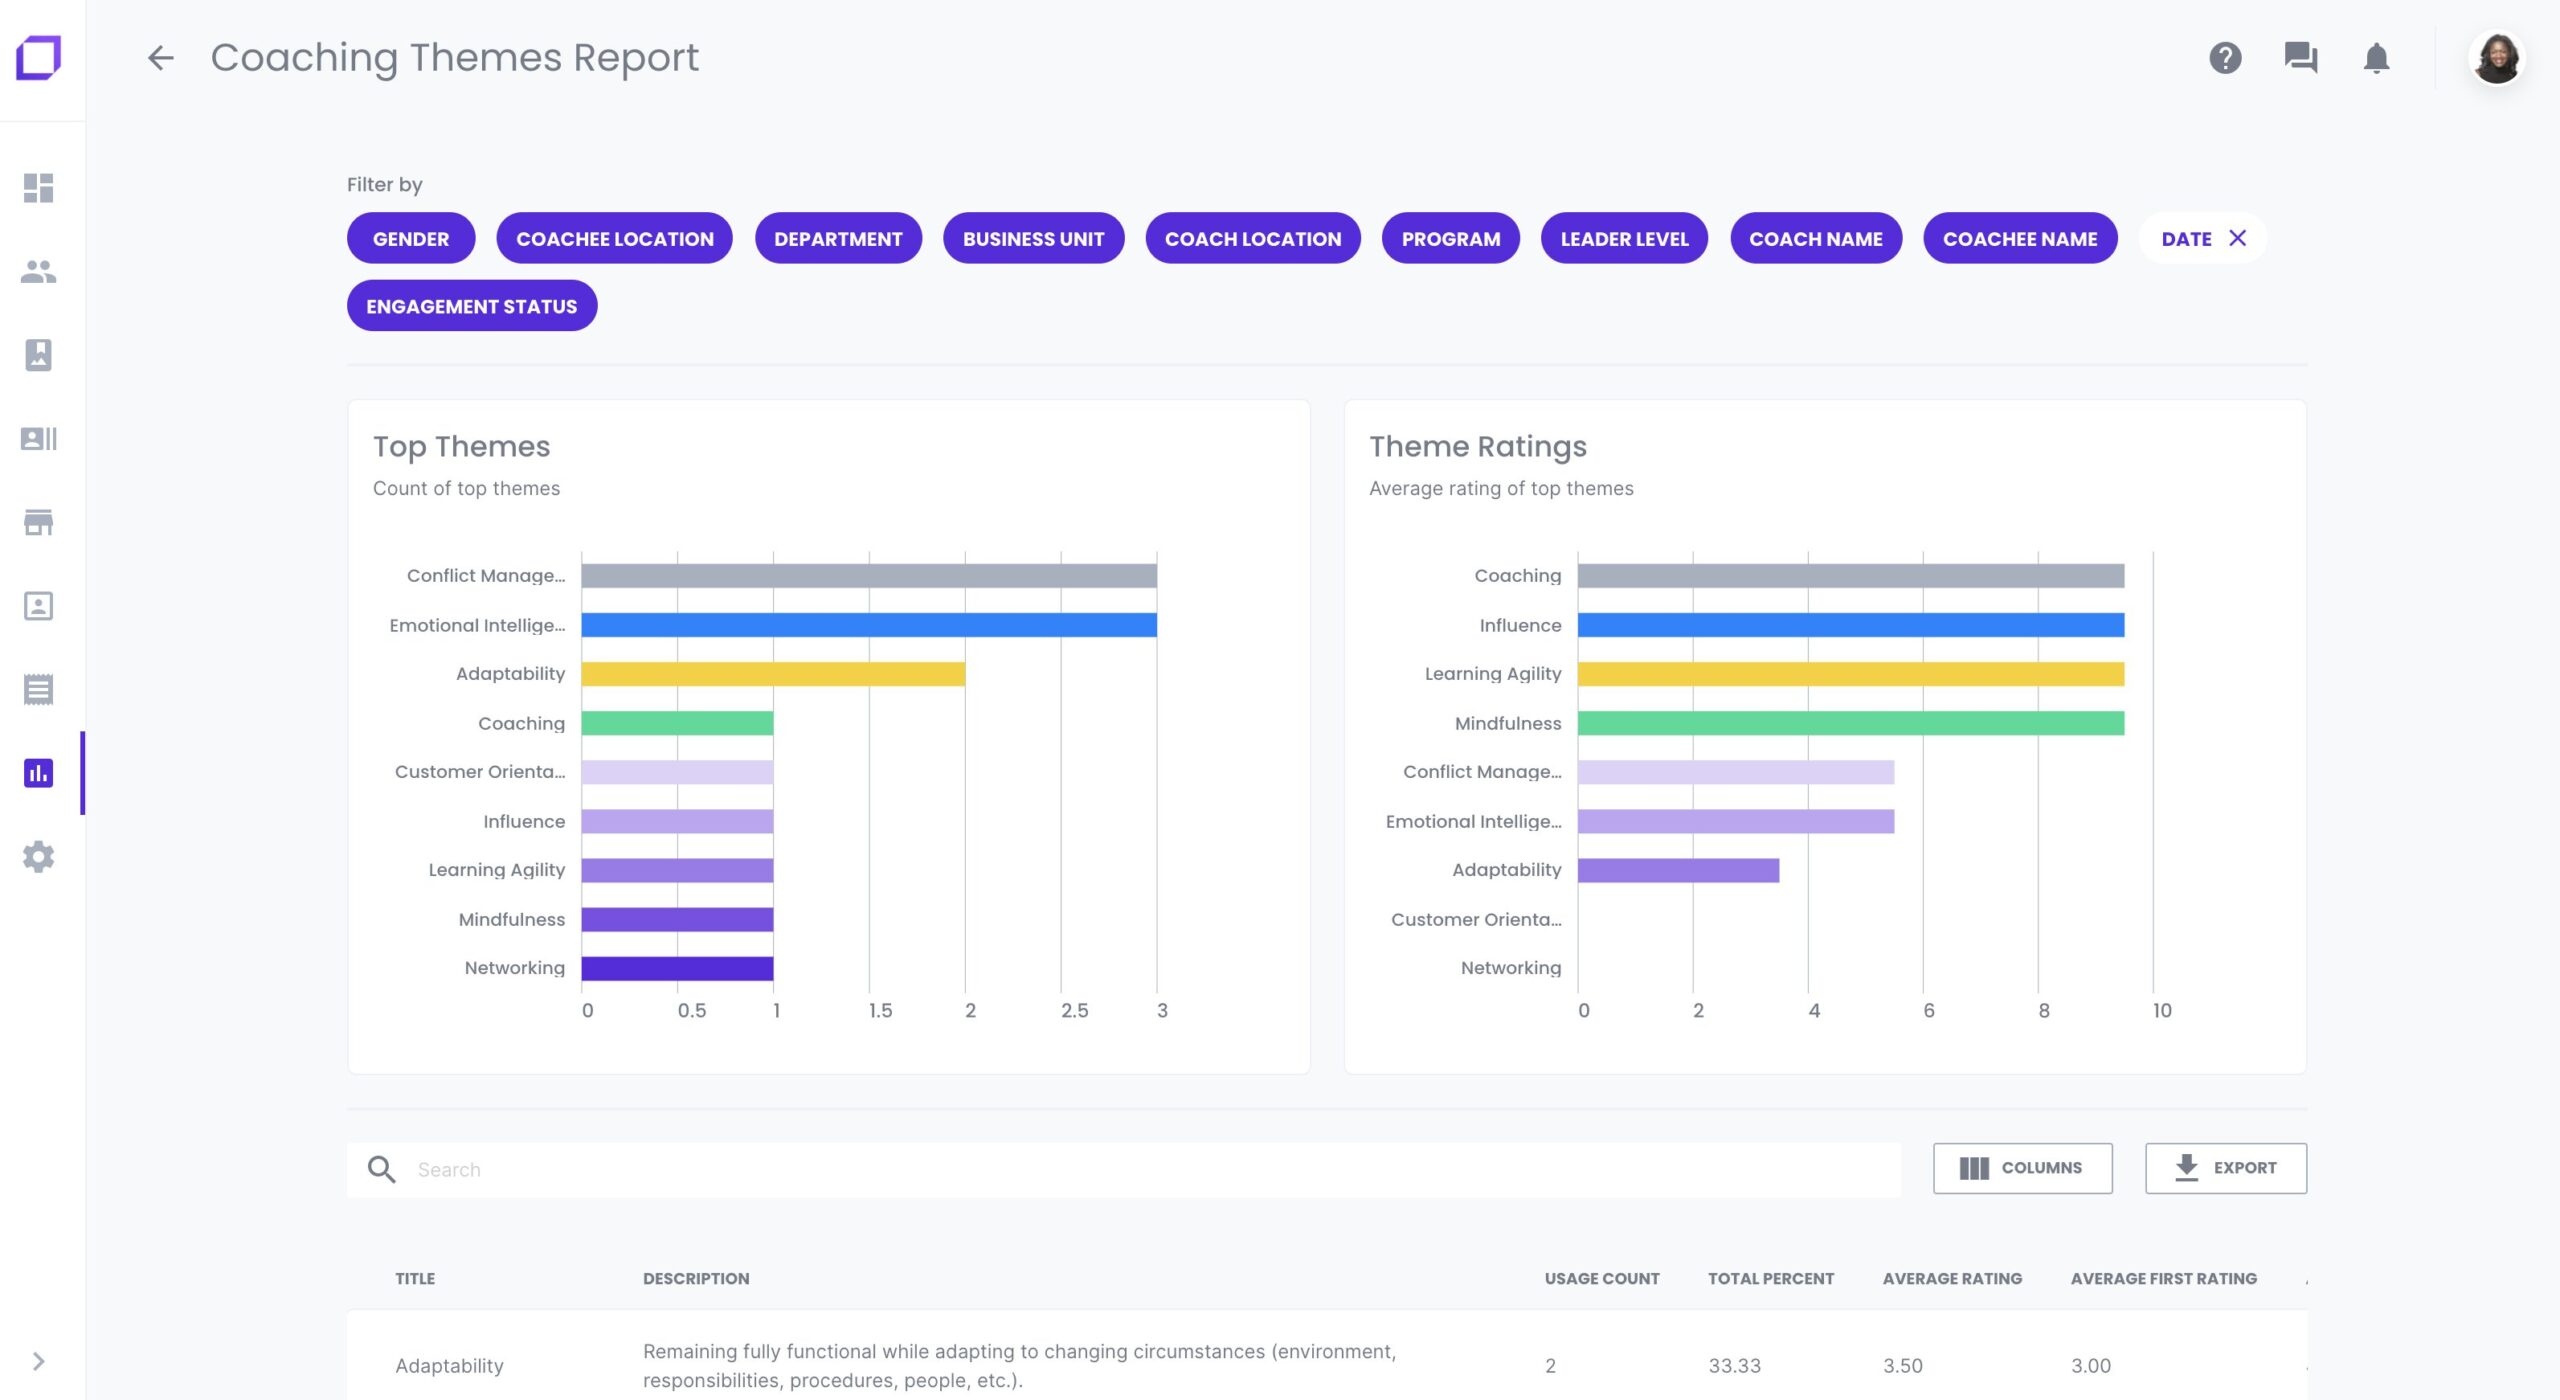
Task: Click the Columns button
Action: (x=2022, y=1168)
